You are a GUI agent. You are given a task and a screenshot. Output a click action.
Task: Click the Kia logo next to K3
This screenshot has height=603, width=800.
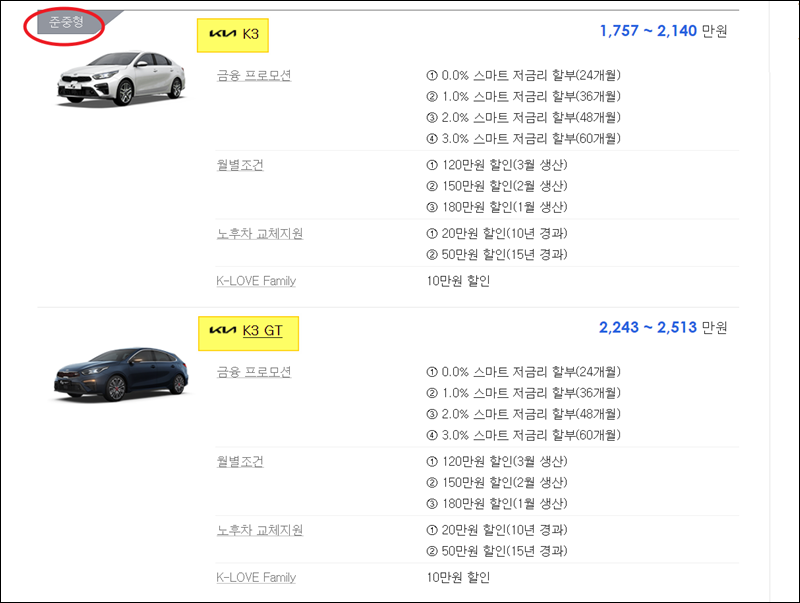222,34
